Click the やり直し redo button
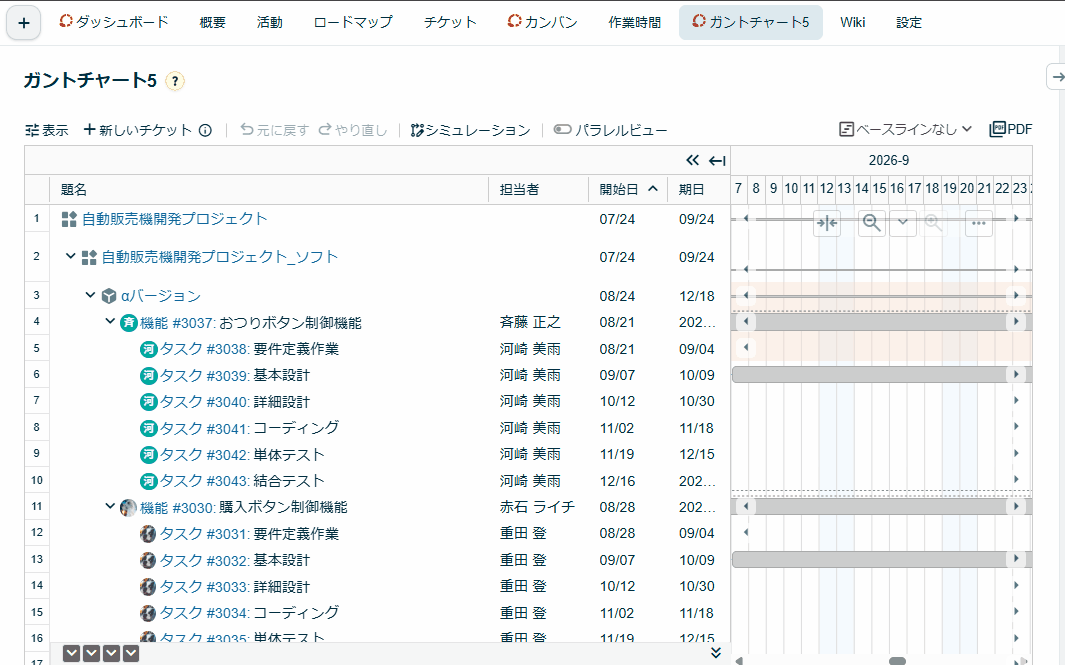 tap(353, 130)
